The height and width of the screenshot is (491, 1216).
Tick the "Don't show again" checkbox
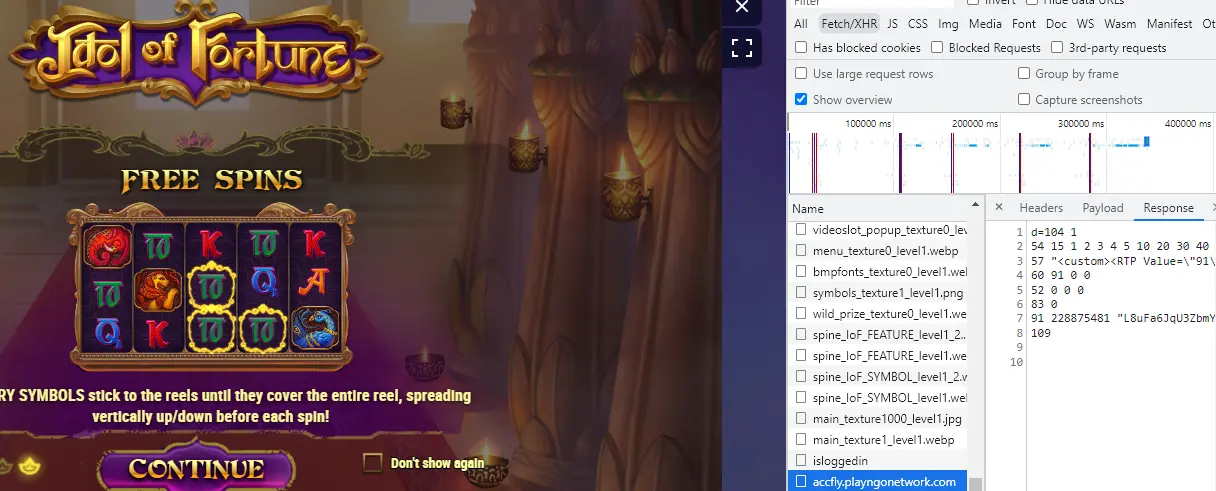pyautogui.click(x=373, y=462)
